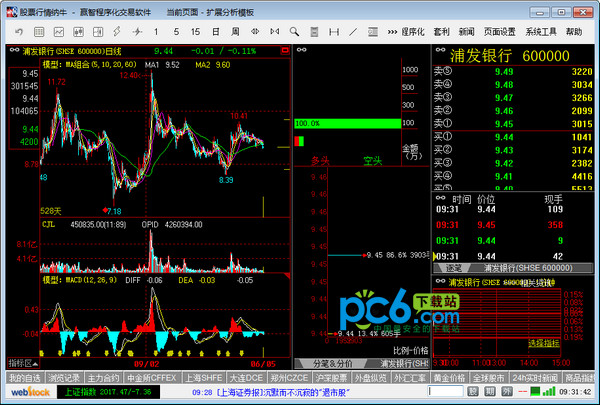Screen dimensions: 600x405
Task: Open the 全球股市 tab
Action: [488, 378]
